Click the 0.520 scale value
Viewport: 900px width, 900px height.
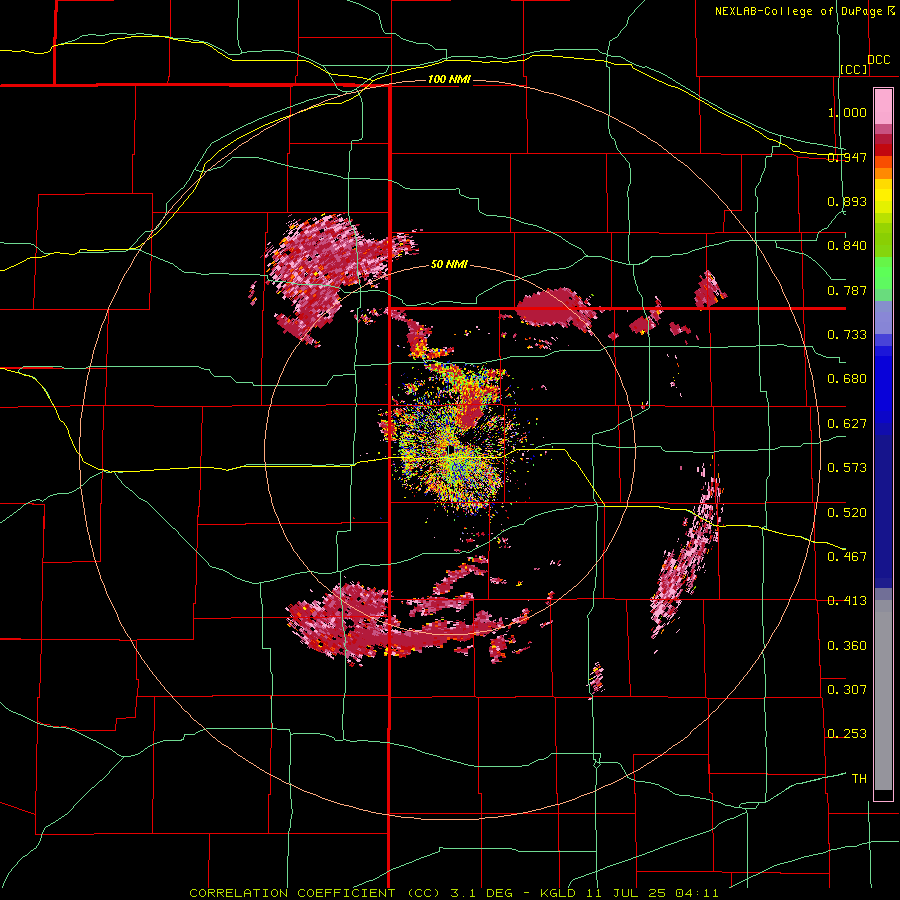click(x=847, y=513)
